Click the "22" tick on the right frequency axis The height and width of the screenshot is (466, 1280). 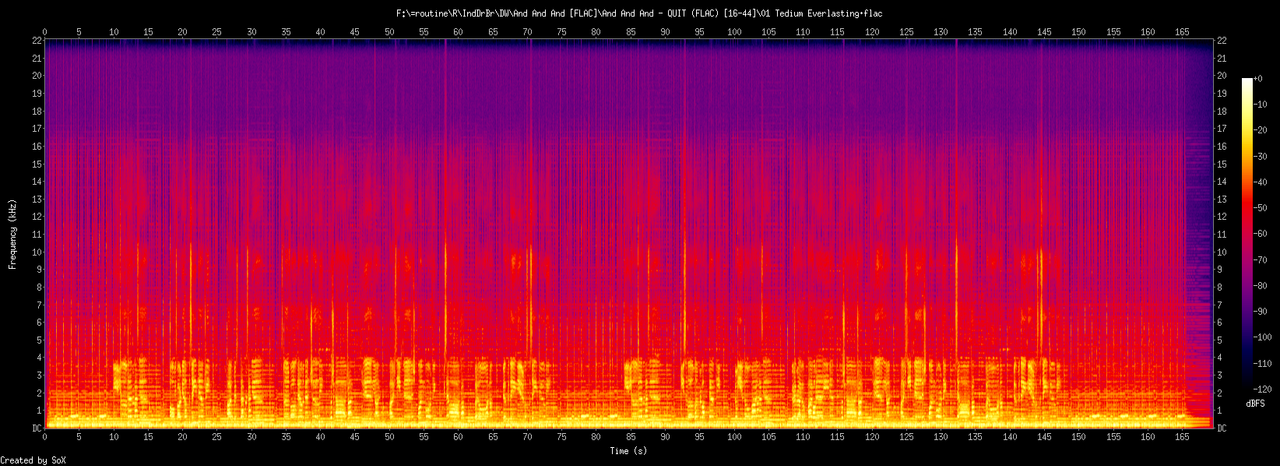(x=1224, y=40)
